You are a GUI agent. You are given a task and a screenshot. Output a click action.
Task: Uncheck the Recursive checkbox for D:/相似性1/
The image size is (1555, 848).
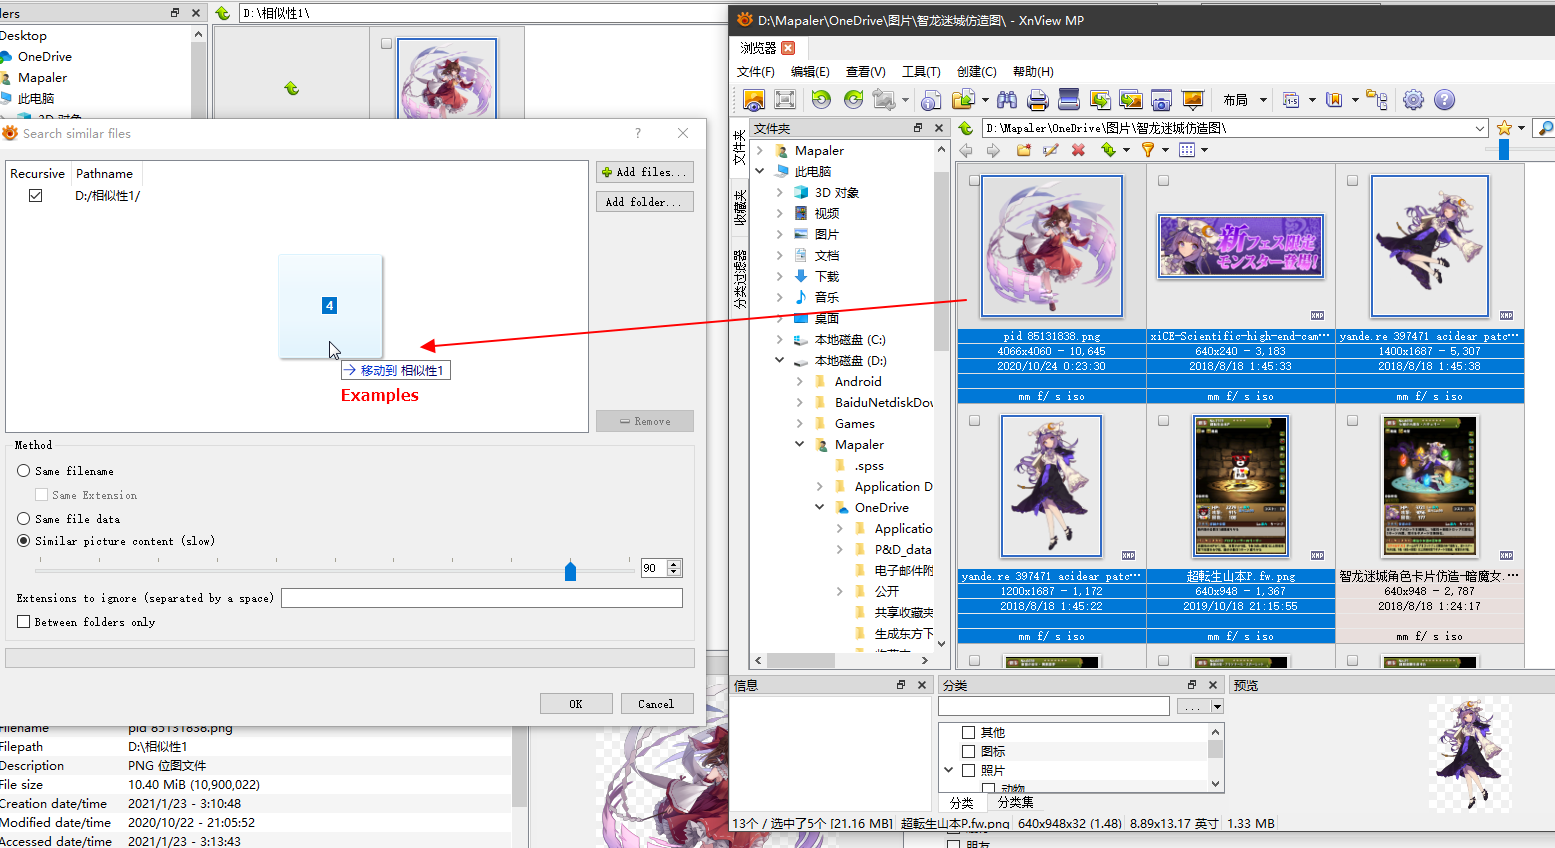(x=36, y=196)
